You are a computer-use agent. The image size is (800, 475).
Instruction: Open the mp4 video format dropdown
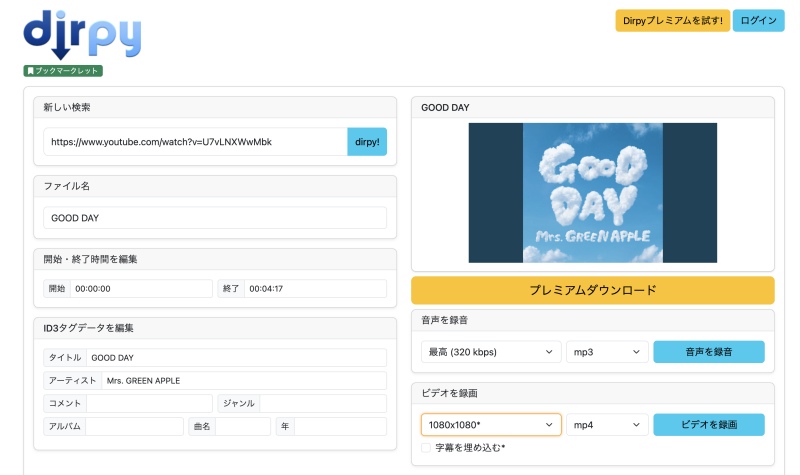[x=607, y=425]
